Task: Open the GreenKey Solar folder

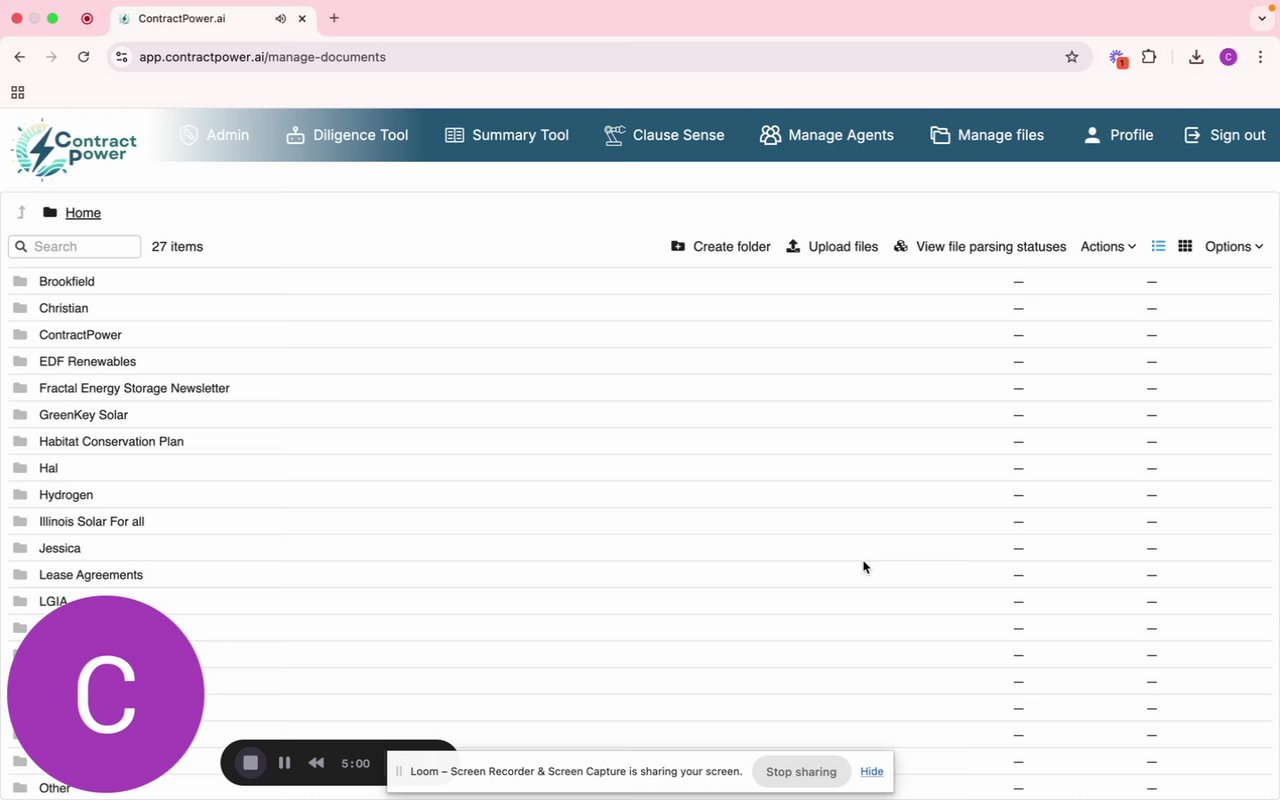Action: pos(83,415)
